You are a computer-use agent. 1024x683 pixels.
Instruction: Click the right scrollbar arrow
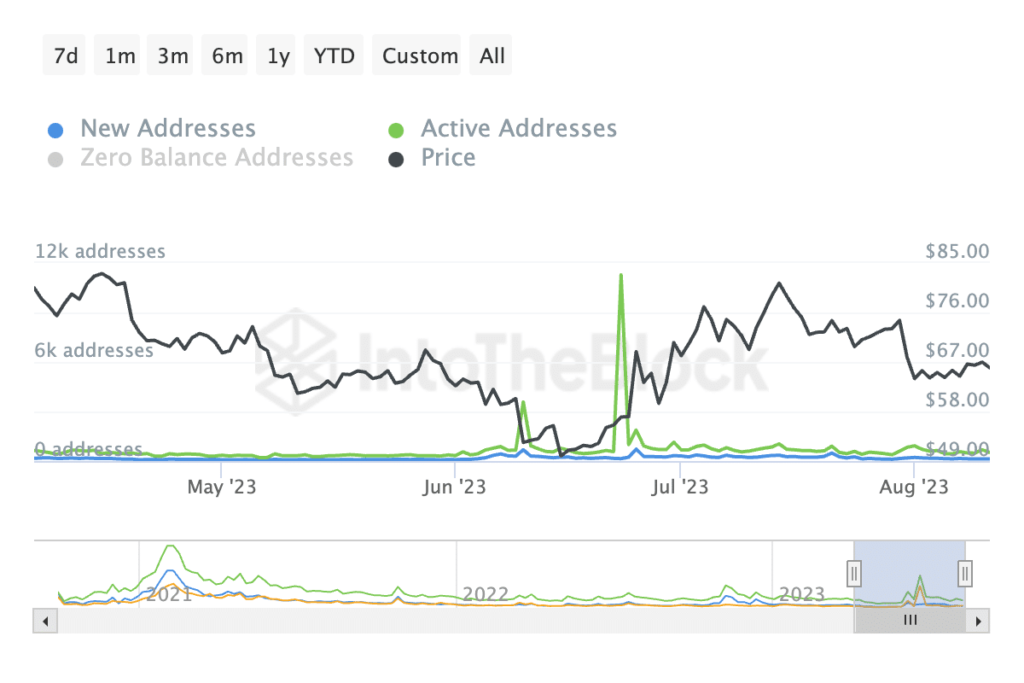[978, 621]
